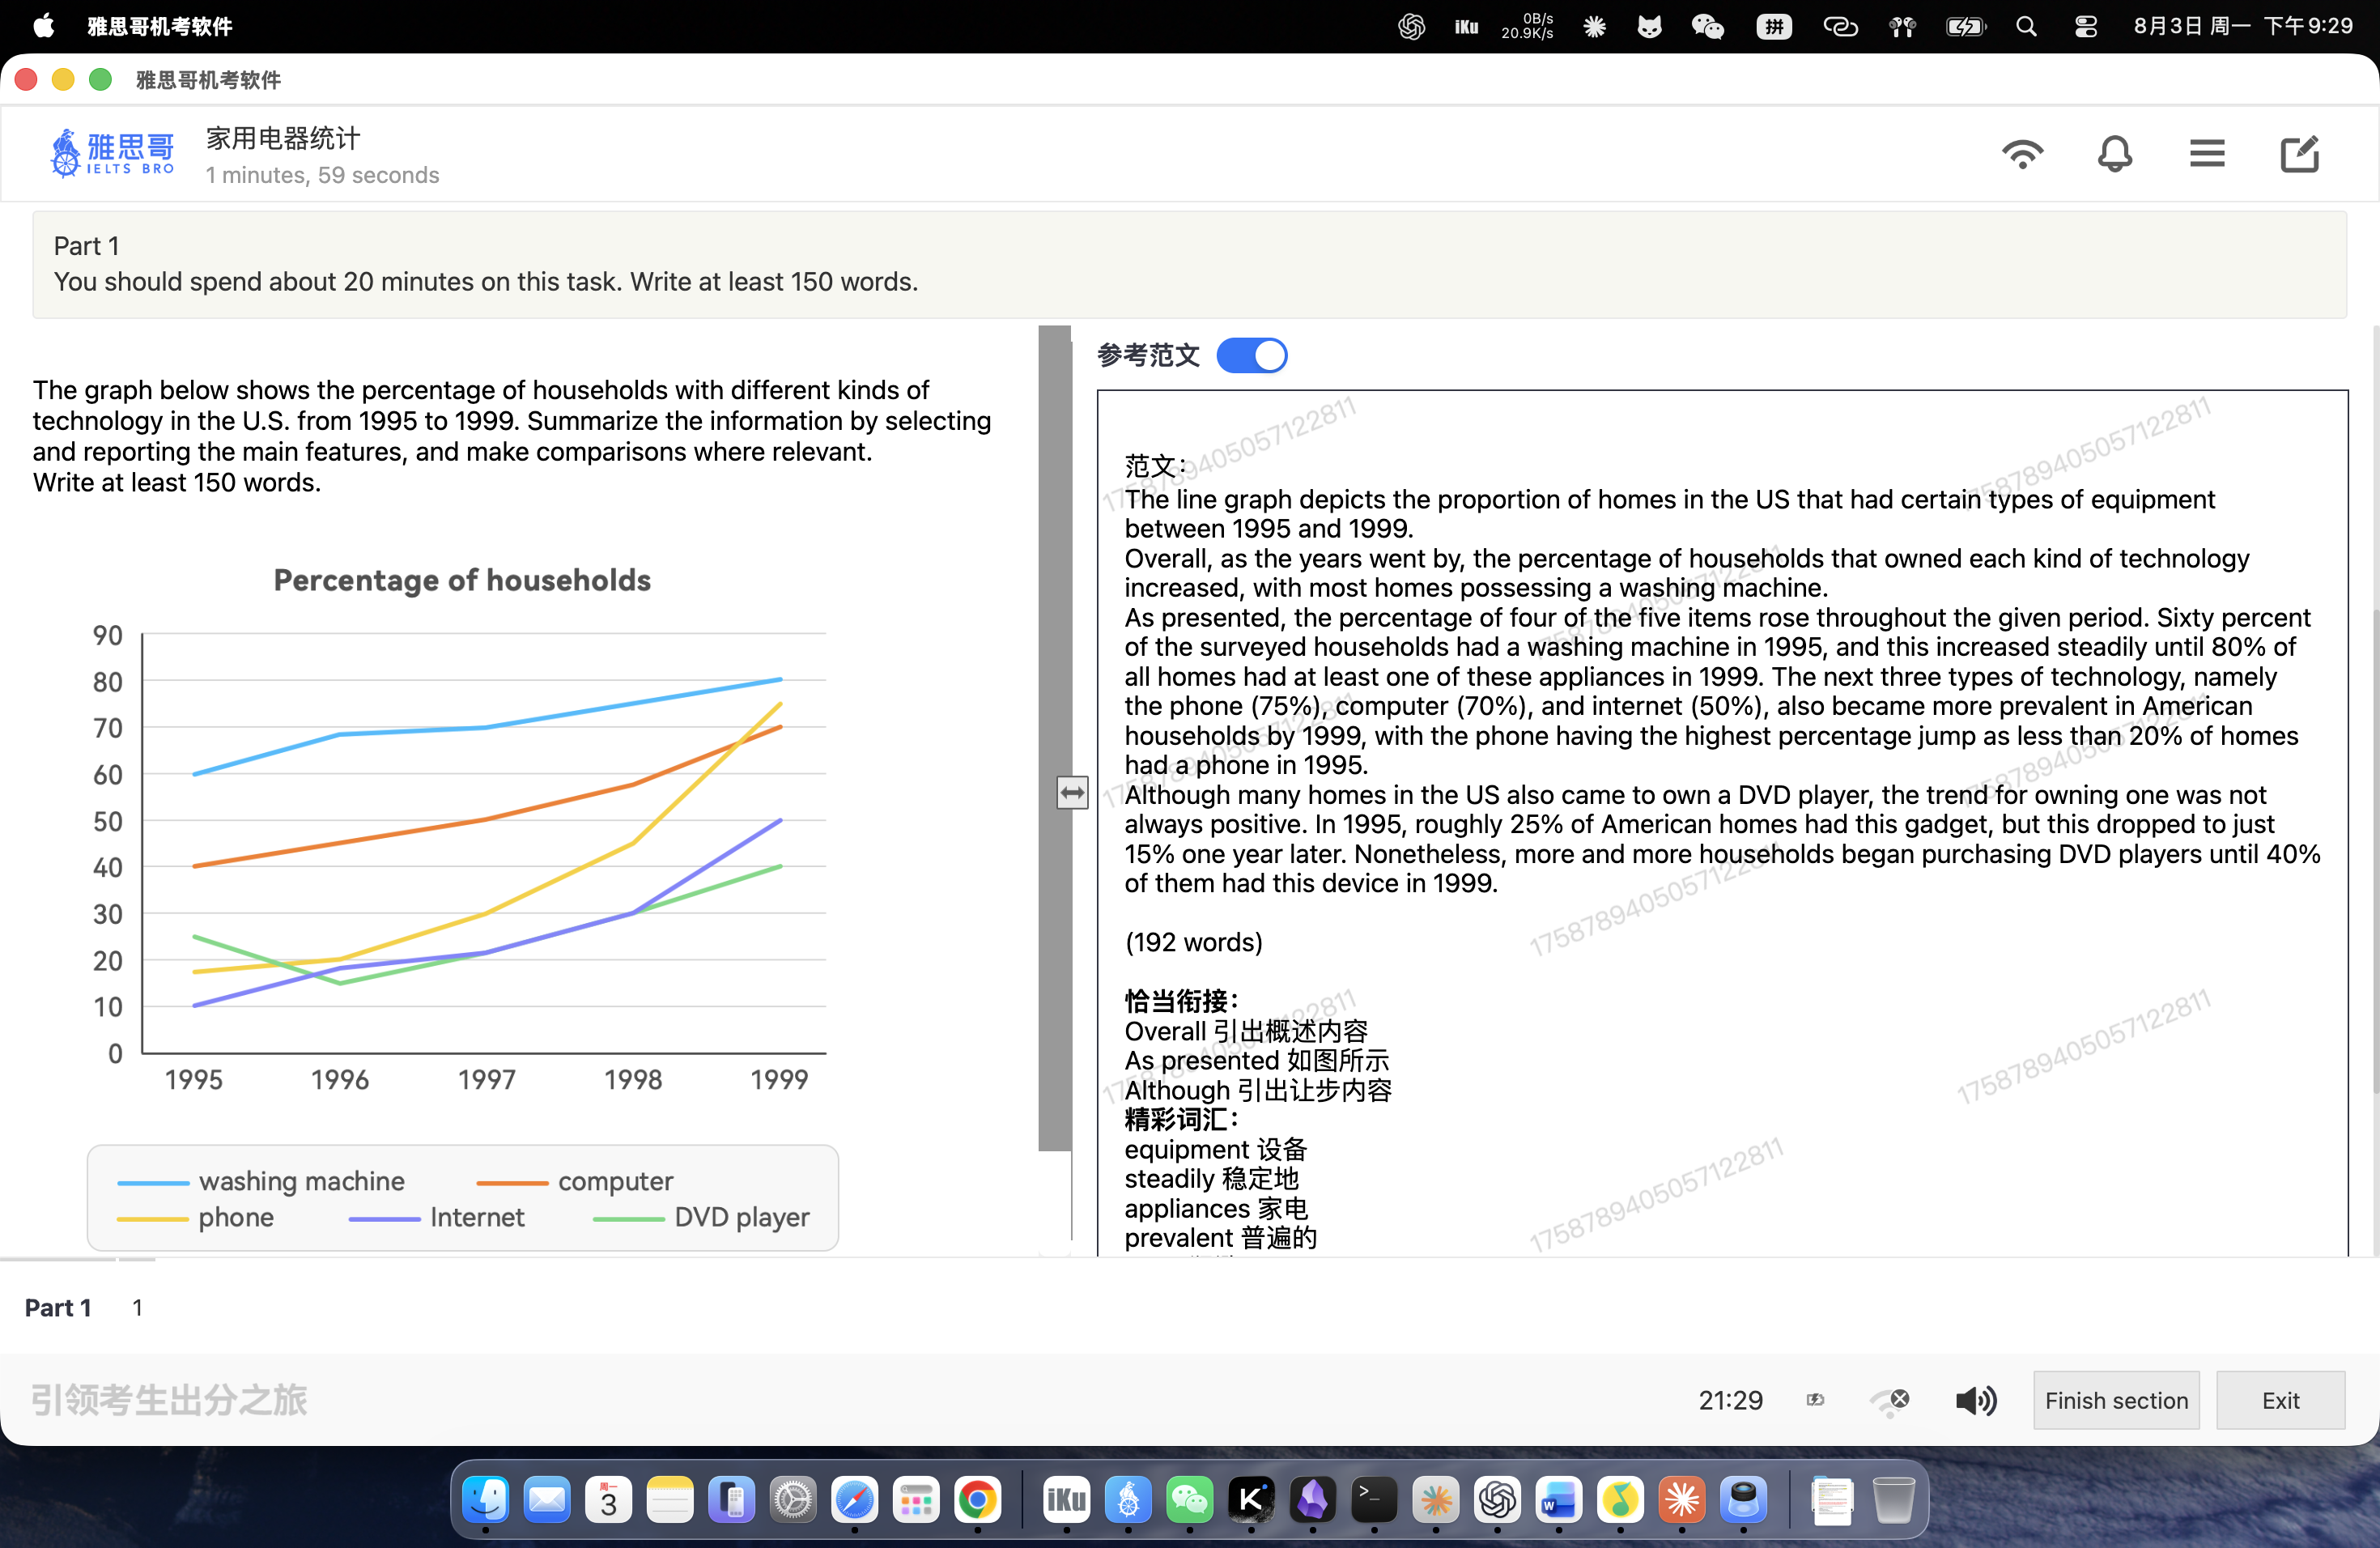Open the WeChat menu bar icon
The image size is (2380, 1548).
click(1707, 26)
